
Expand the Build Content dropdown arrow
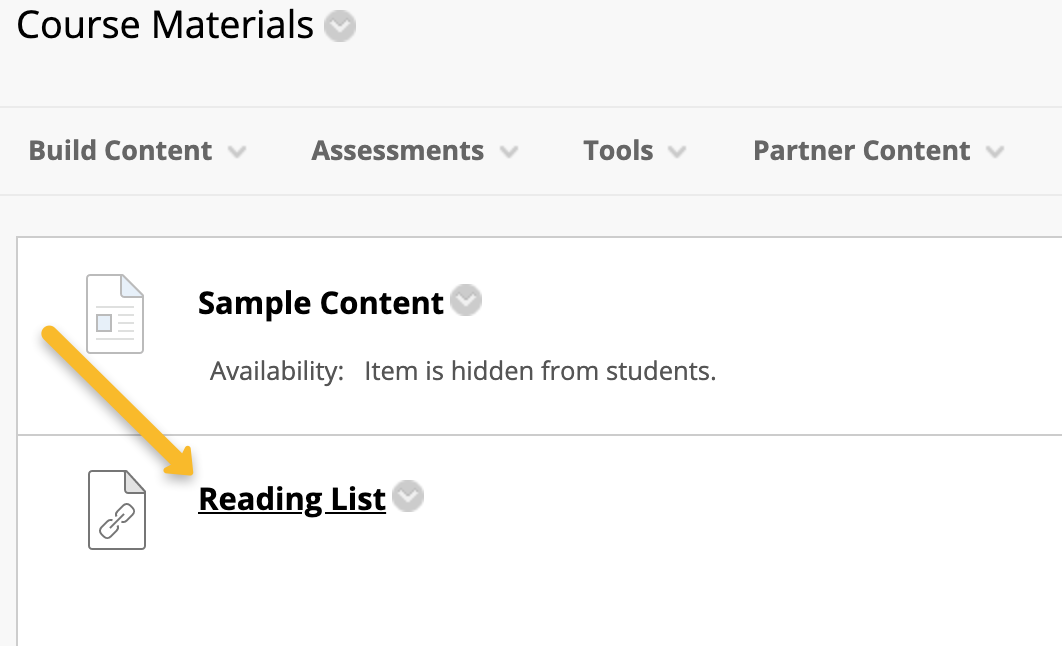[x=237, y=153]
